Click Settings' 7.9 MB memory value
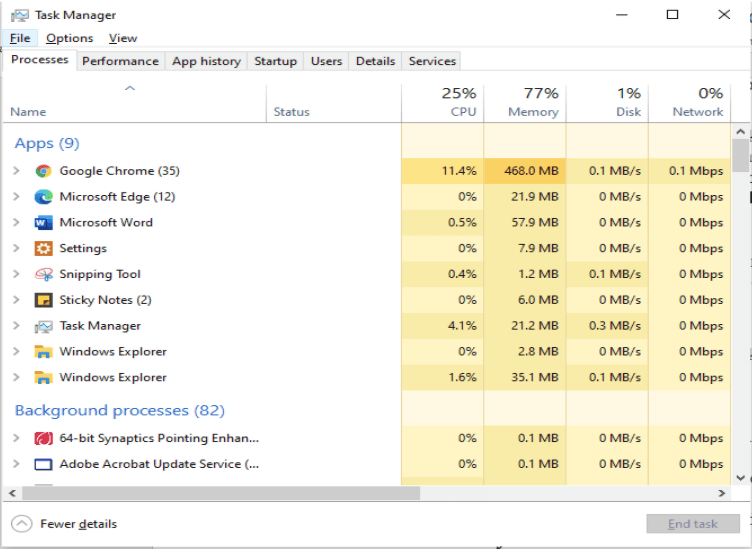The width and height of the screenshot is (752, 551). point(538,248)
